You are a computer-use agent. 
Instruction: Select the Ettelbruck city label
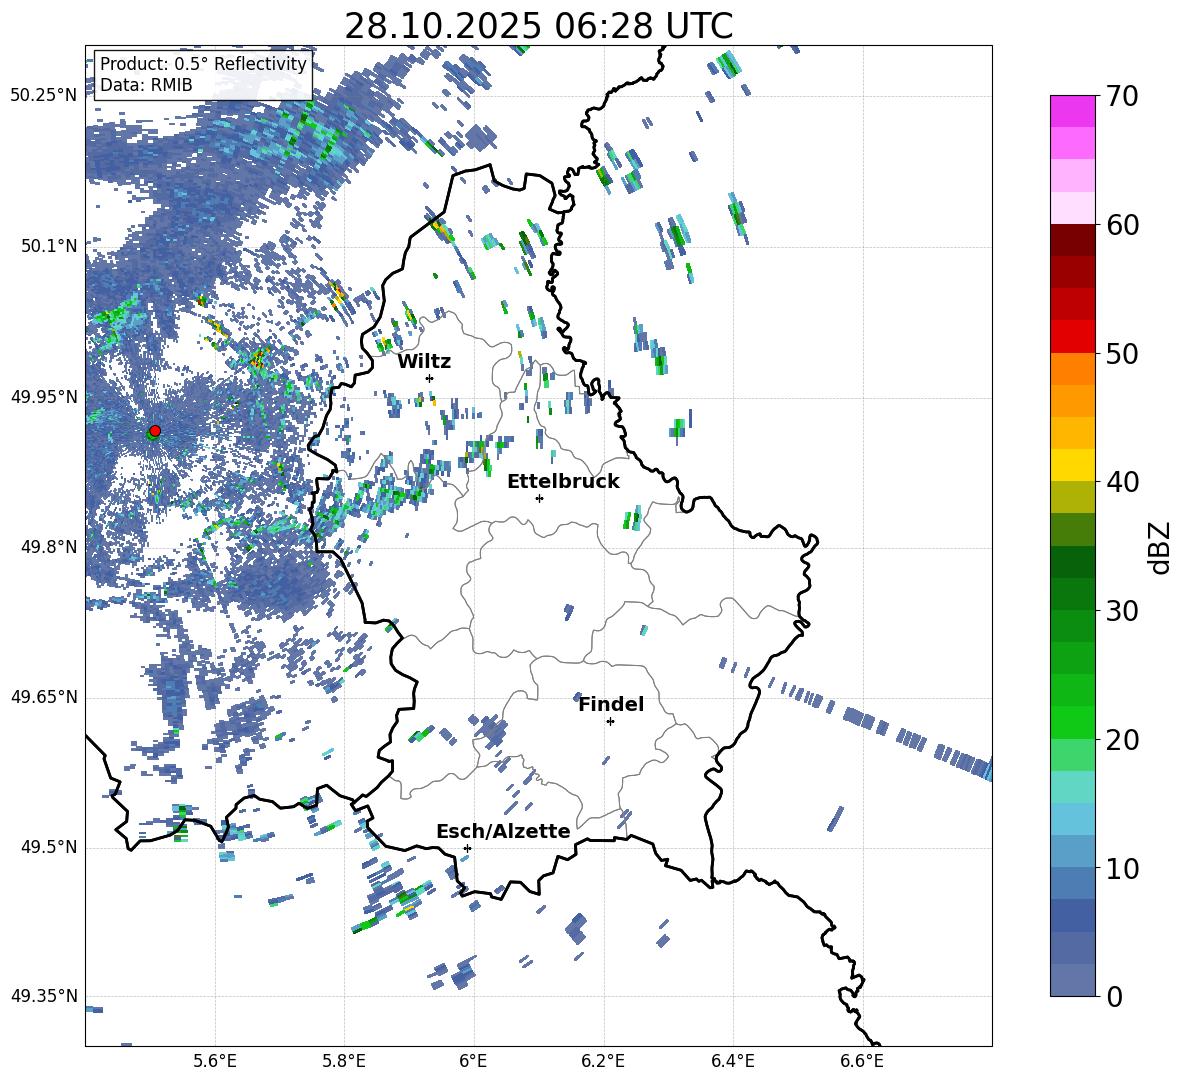[x=563, y=481]
